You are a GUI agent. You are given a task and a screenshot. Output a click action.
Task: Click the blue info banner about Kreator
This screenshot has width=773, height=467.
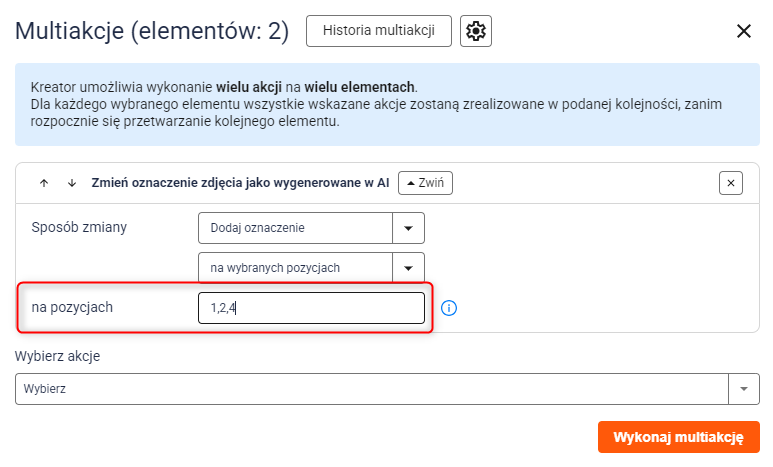387,104
